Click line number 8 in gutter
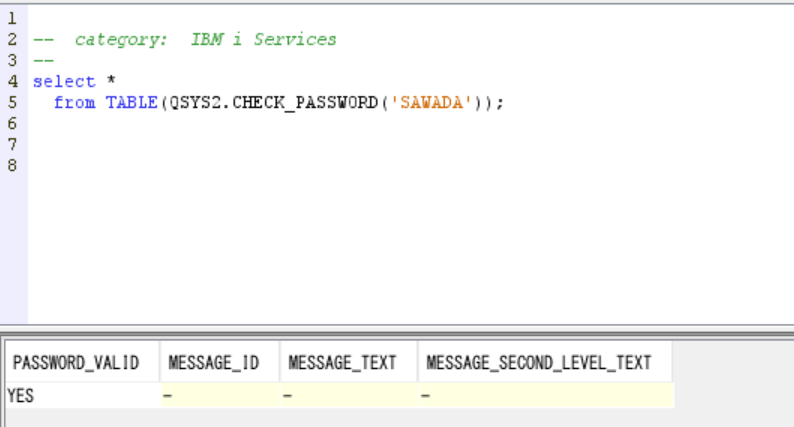Screen dimensions: 794x427 coord(12,166)
